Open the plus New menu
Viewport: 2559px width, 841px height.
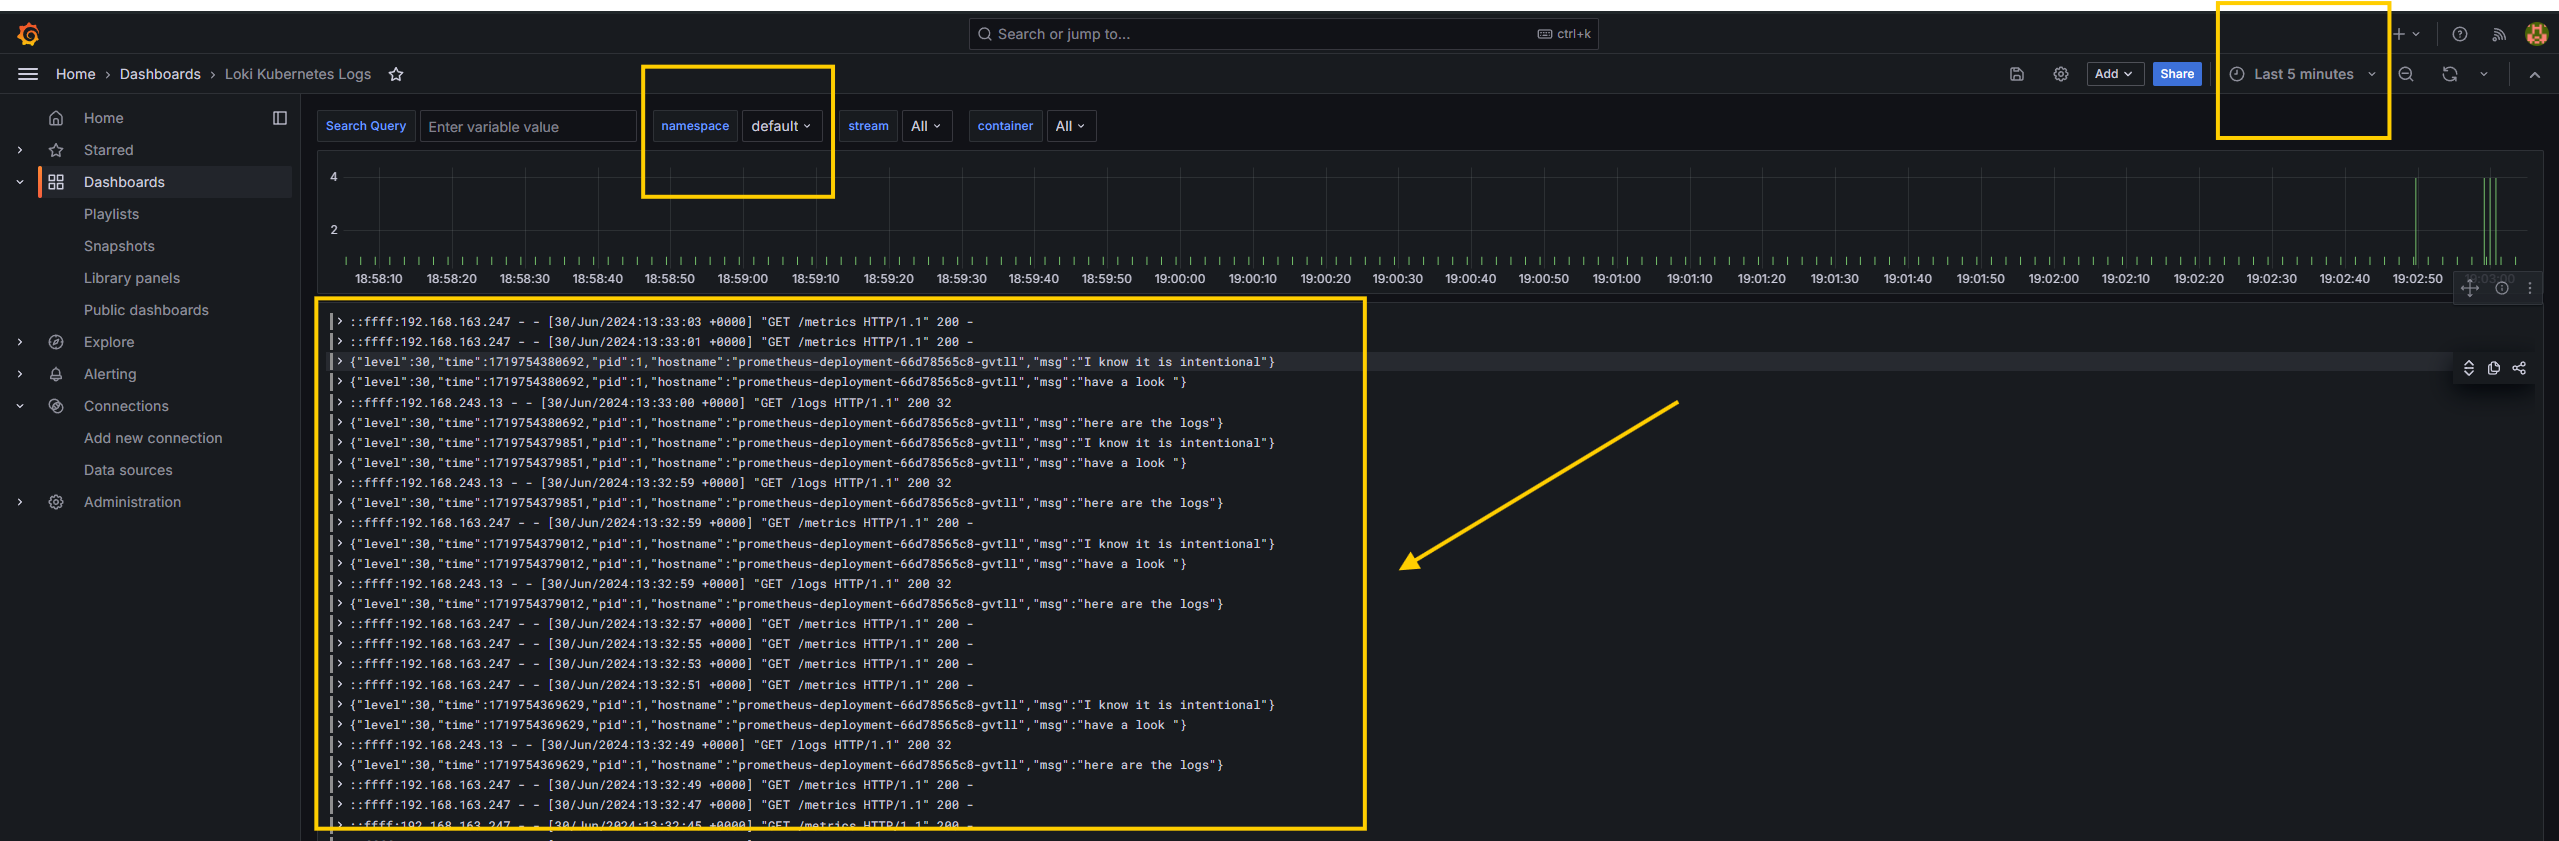point(2406,34)
